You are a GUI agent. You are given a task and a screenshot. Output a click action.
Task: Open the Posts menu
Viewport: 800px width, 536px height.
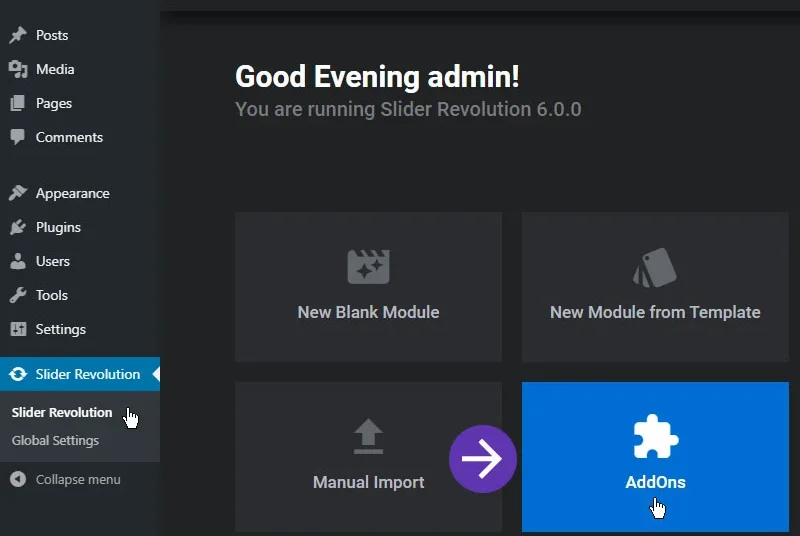tap(80, 35)
